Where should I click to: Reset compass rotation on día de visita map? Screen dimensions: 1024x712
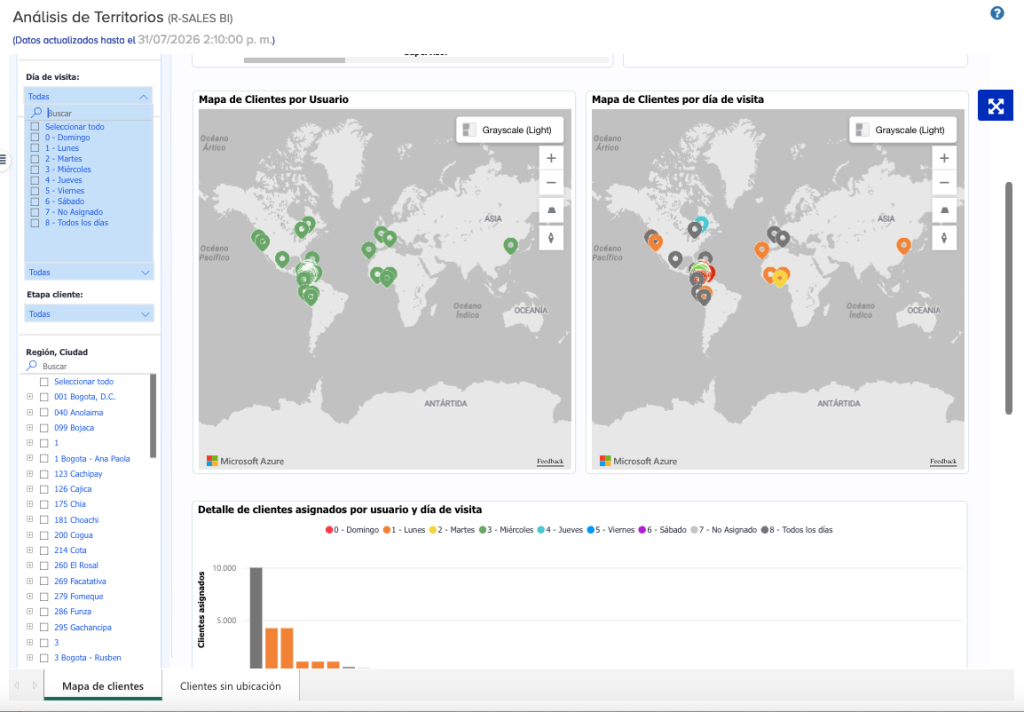(944, 238)
